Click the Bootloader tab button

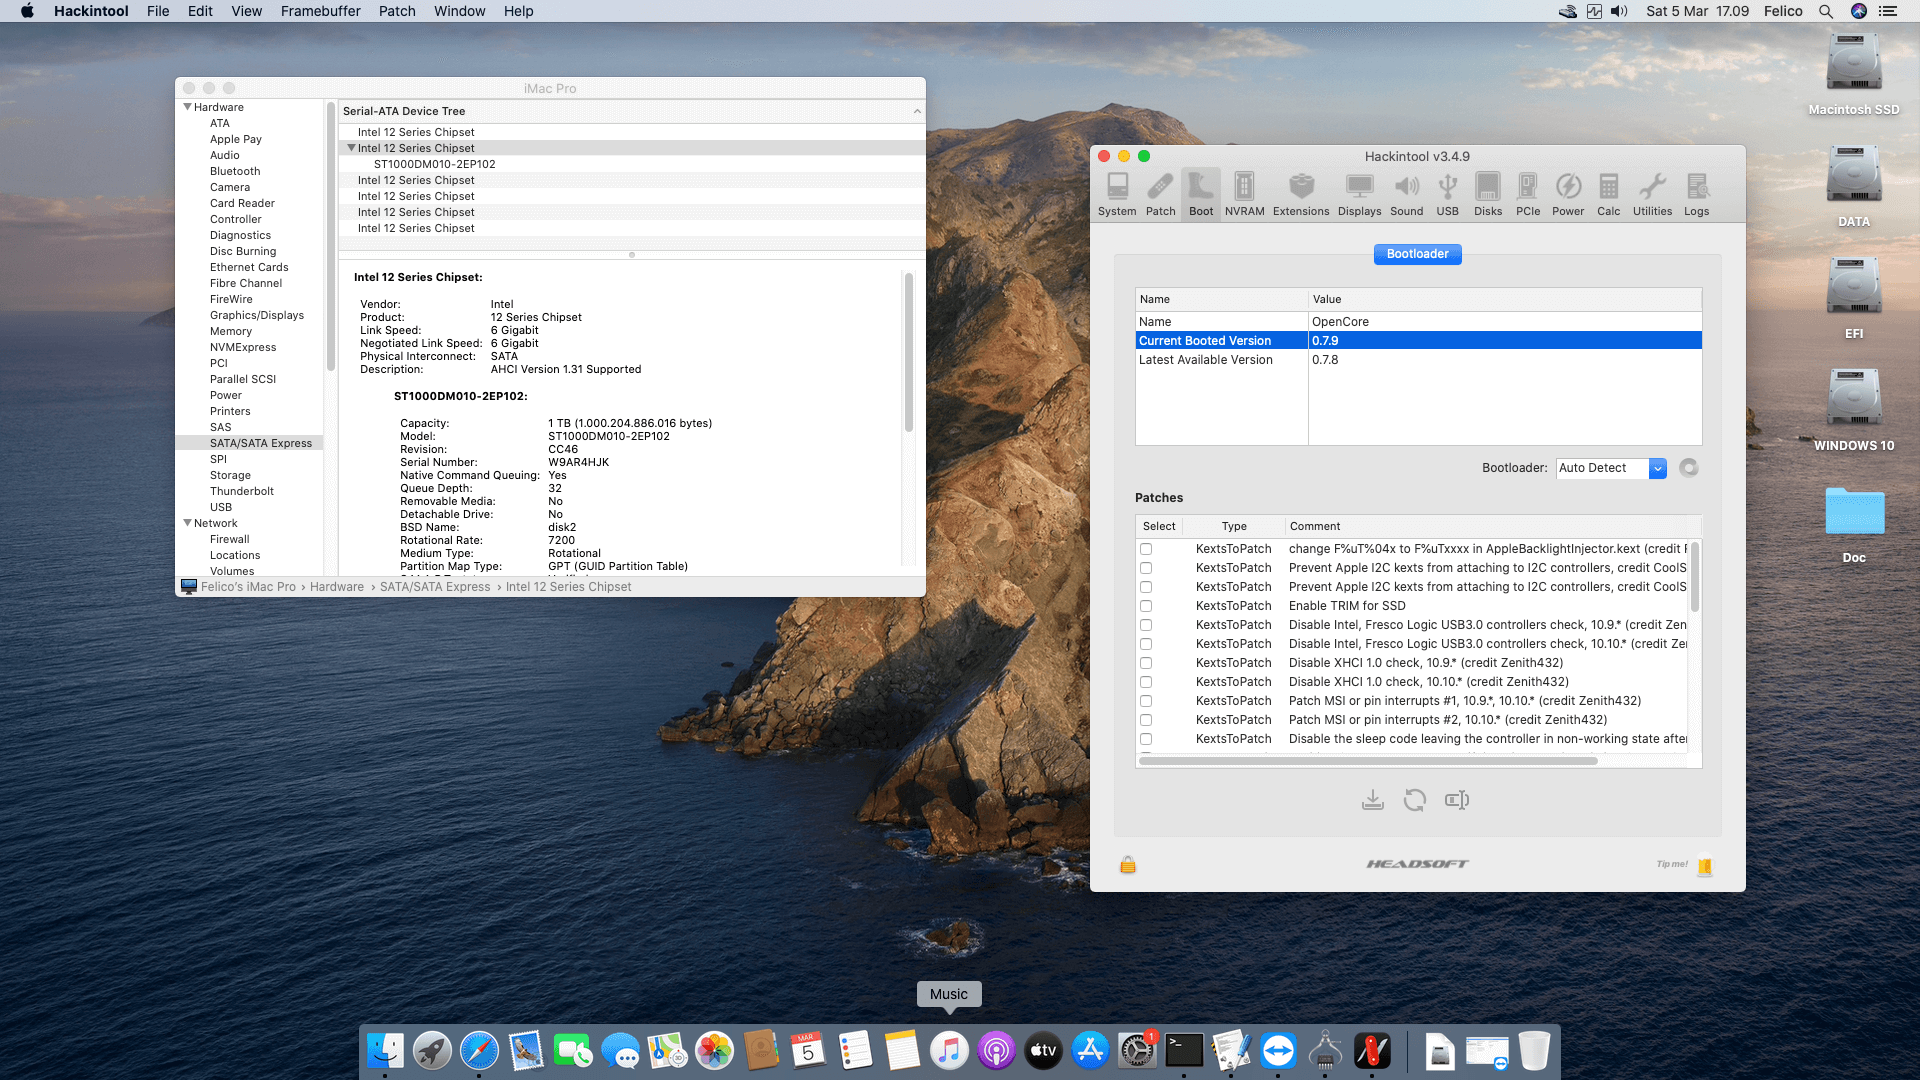pyautogui.click(x=1417, y=254)
